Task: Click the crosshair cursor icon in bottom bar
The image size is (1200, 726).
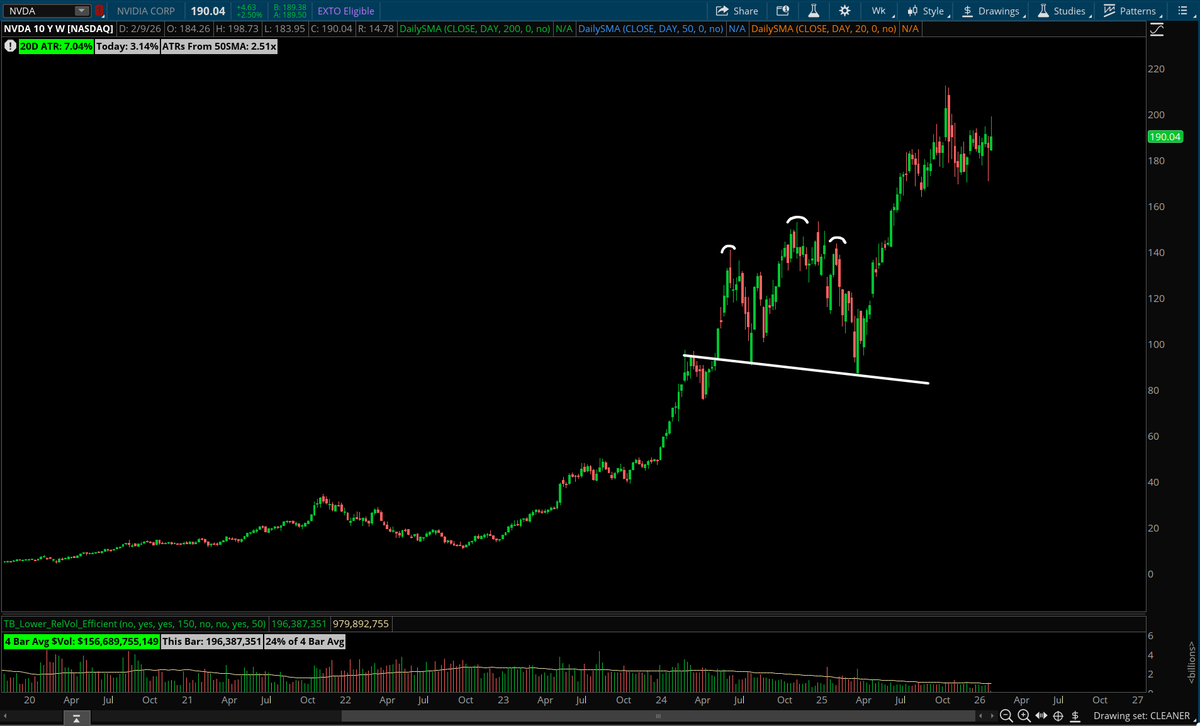Action: [x=1058, y=716]
